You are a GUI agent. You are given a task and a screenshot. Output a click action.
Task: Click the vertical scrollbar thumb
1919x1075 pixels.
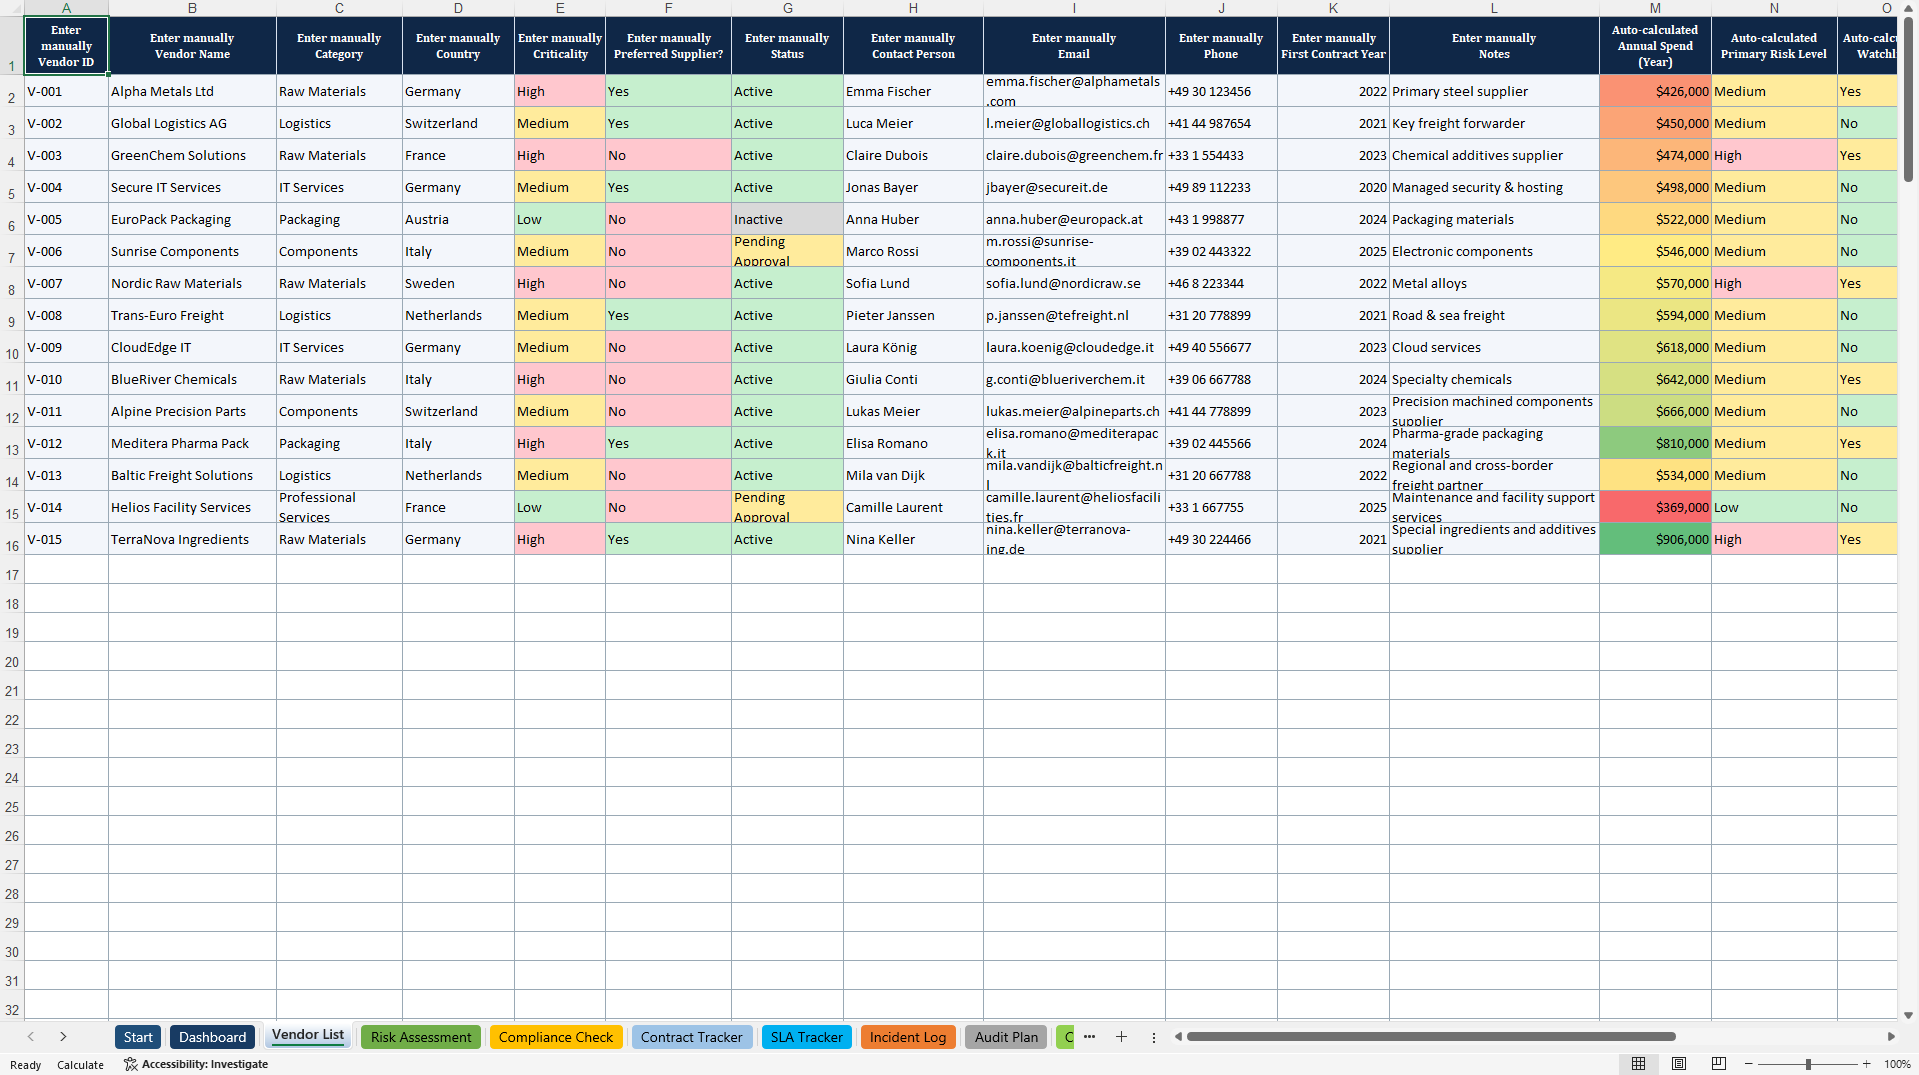click(x=1908, y=99)
